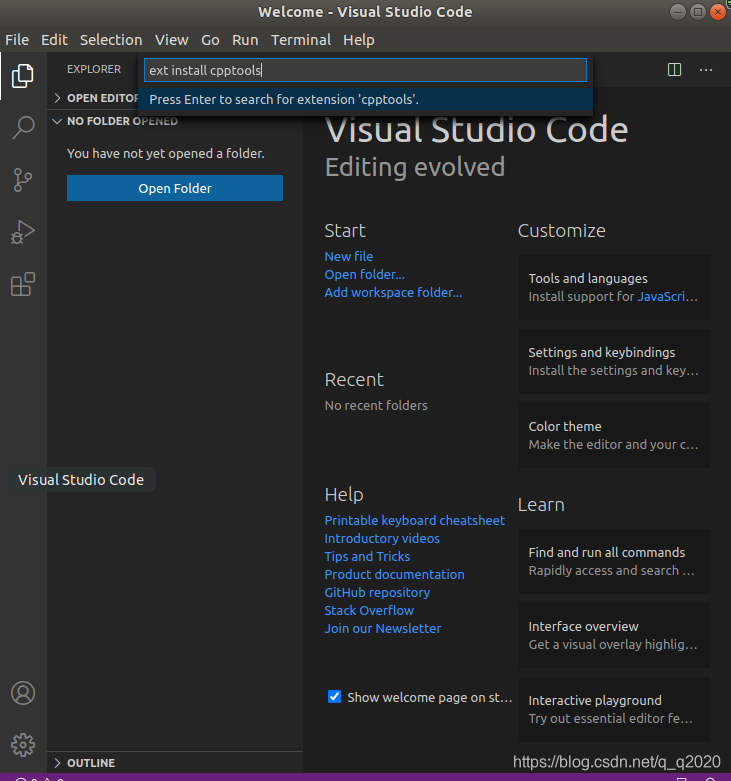
Task: Toggle Show welcome page on startup checkbox
Action: [335, 697]
